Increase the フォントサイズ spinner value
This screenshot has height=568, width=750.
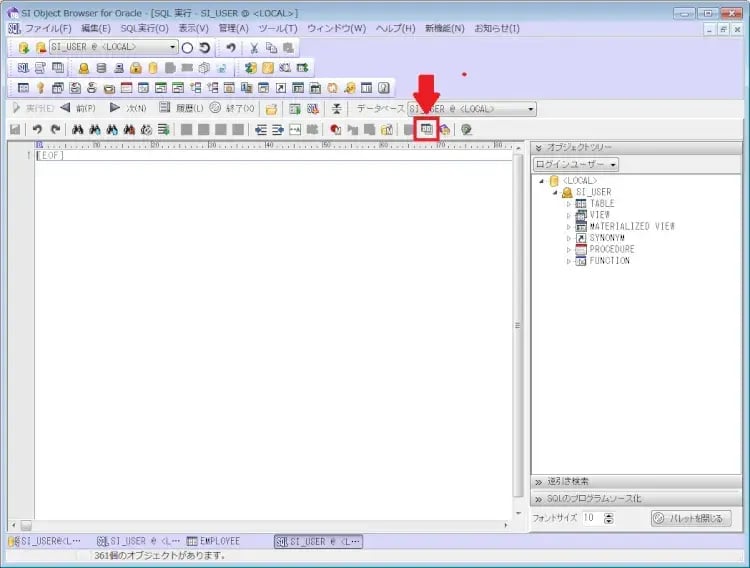609,515
